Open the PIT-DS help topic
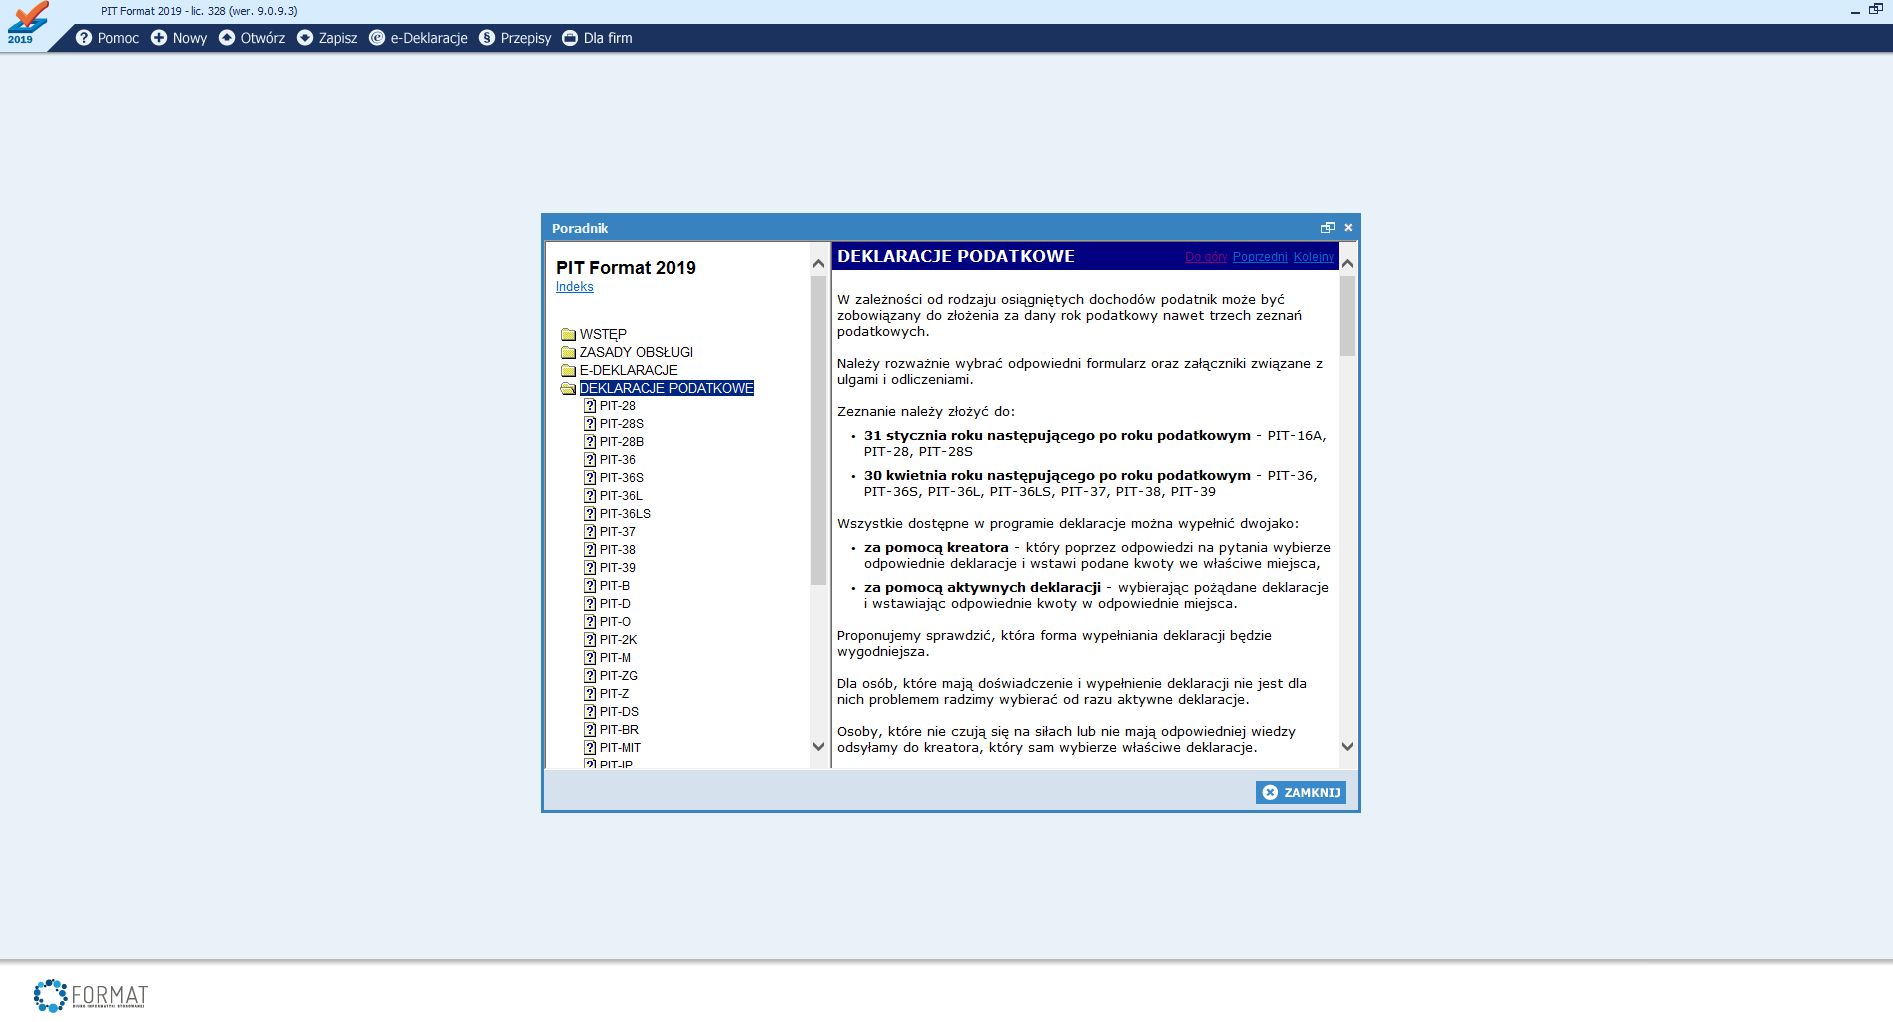1893x1022 pixels. (619, 712)
